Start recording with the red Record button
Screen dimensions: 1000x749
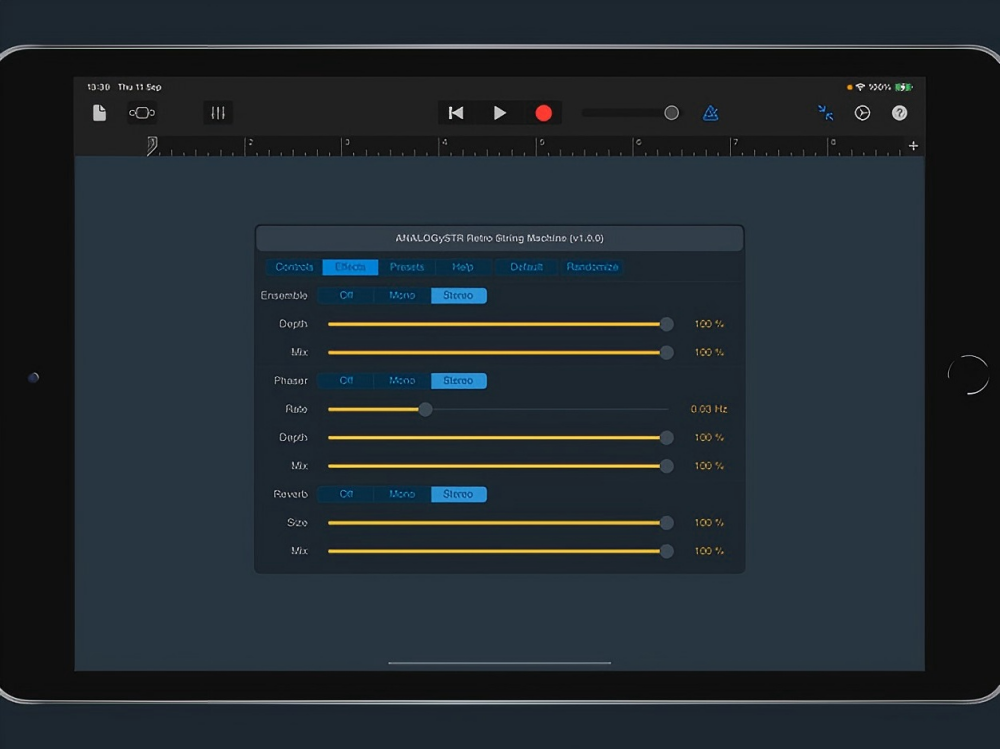click(543, 113)
